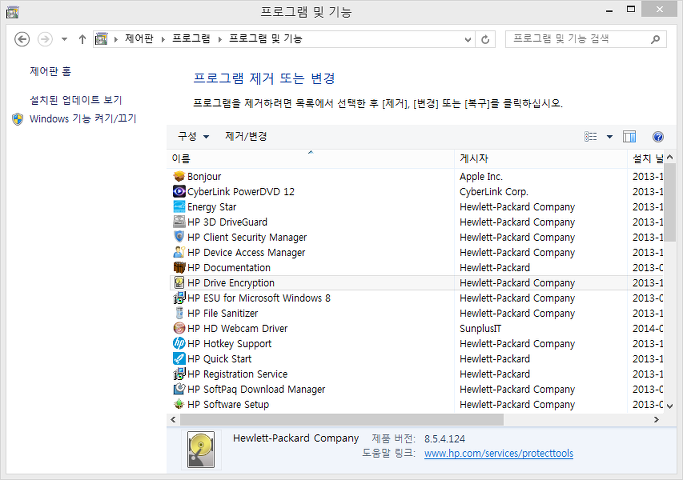Click the CyberLink Corp. publisher cell
This screenshot has width=683, height=480.
[494, 192]
